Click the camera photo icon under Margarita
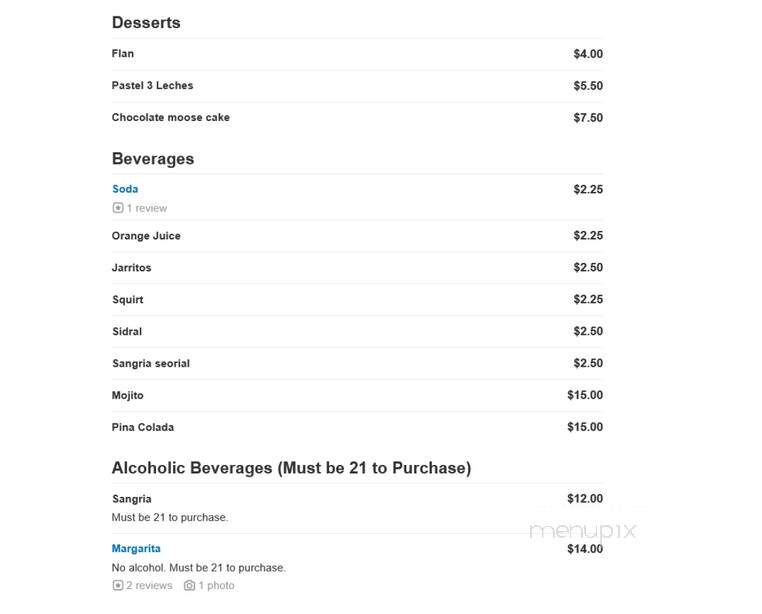 [x=190, y=585]
